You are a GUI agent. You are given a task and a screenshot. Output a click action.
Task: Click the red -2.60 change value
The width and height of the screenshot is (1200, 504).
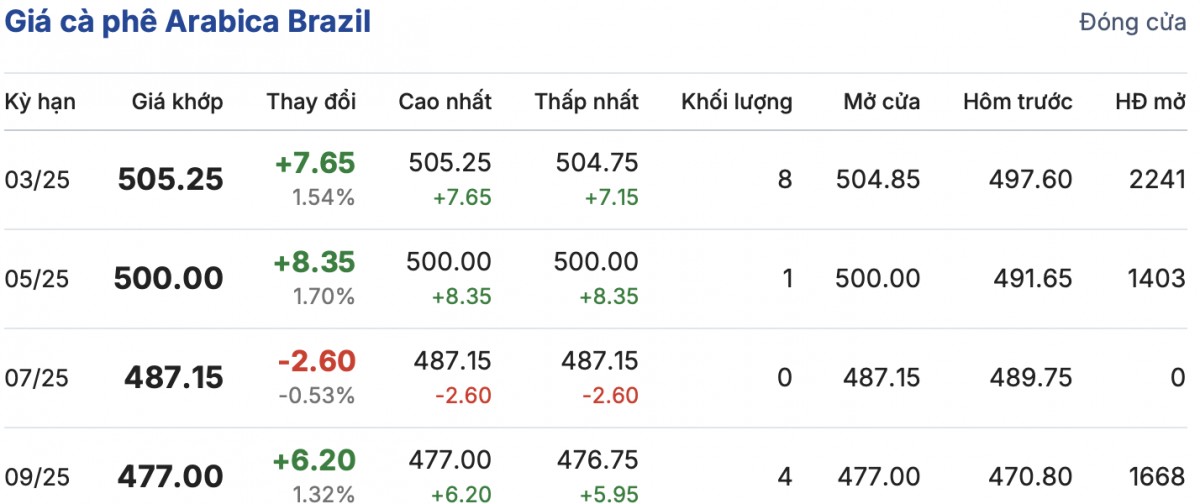click(x=316, y=361)
